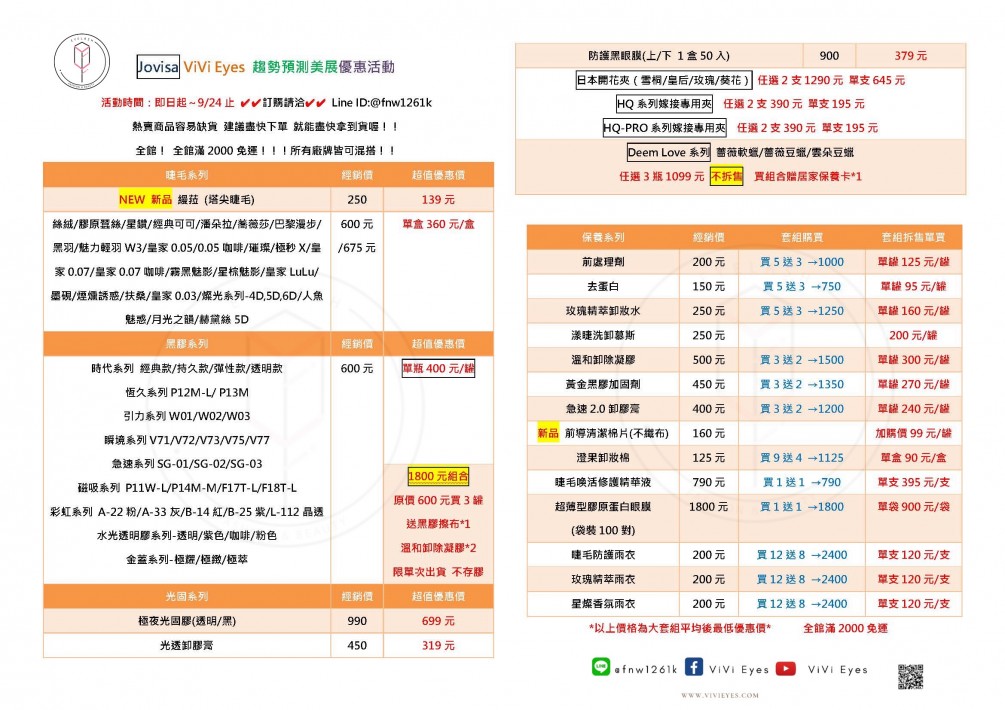Click the 單罐 125 元/罐 price

point(913,261)
